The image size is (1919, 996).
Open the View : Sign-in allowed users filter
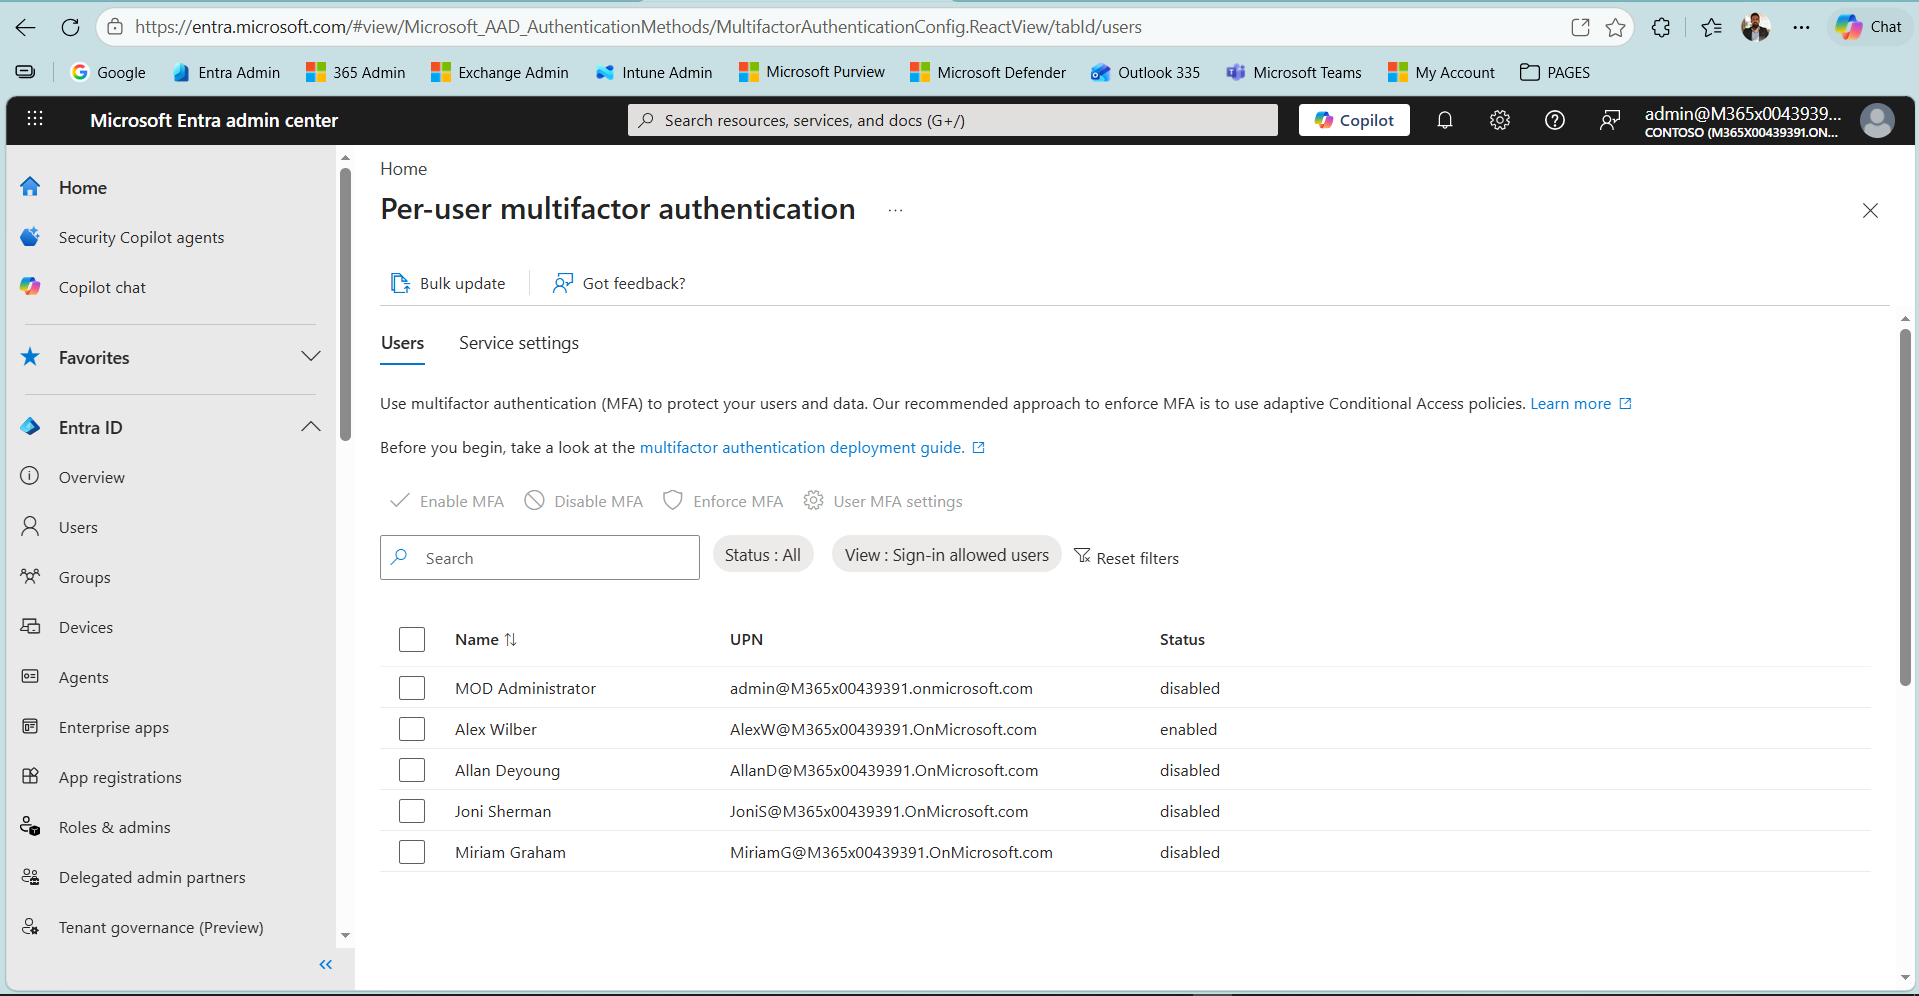point(947,555)
